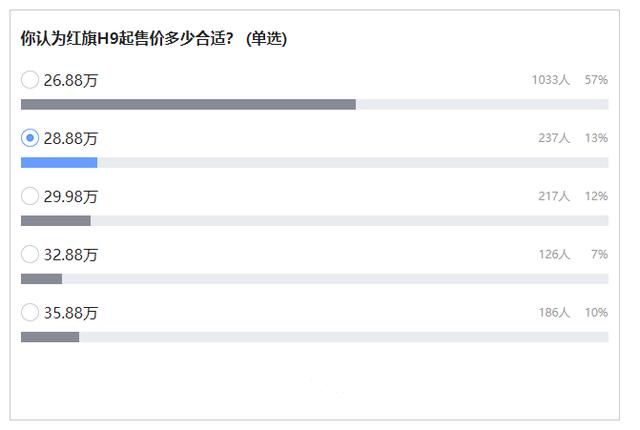Click the poll question title 你认为红旗H9起售价多少合适

153,38
